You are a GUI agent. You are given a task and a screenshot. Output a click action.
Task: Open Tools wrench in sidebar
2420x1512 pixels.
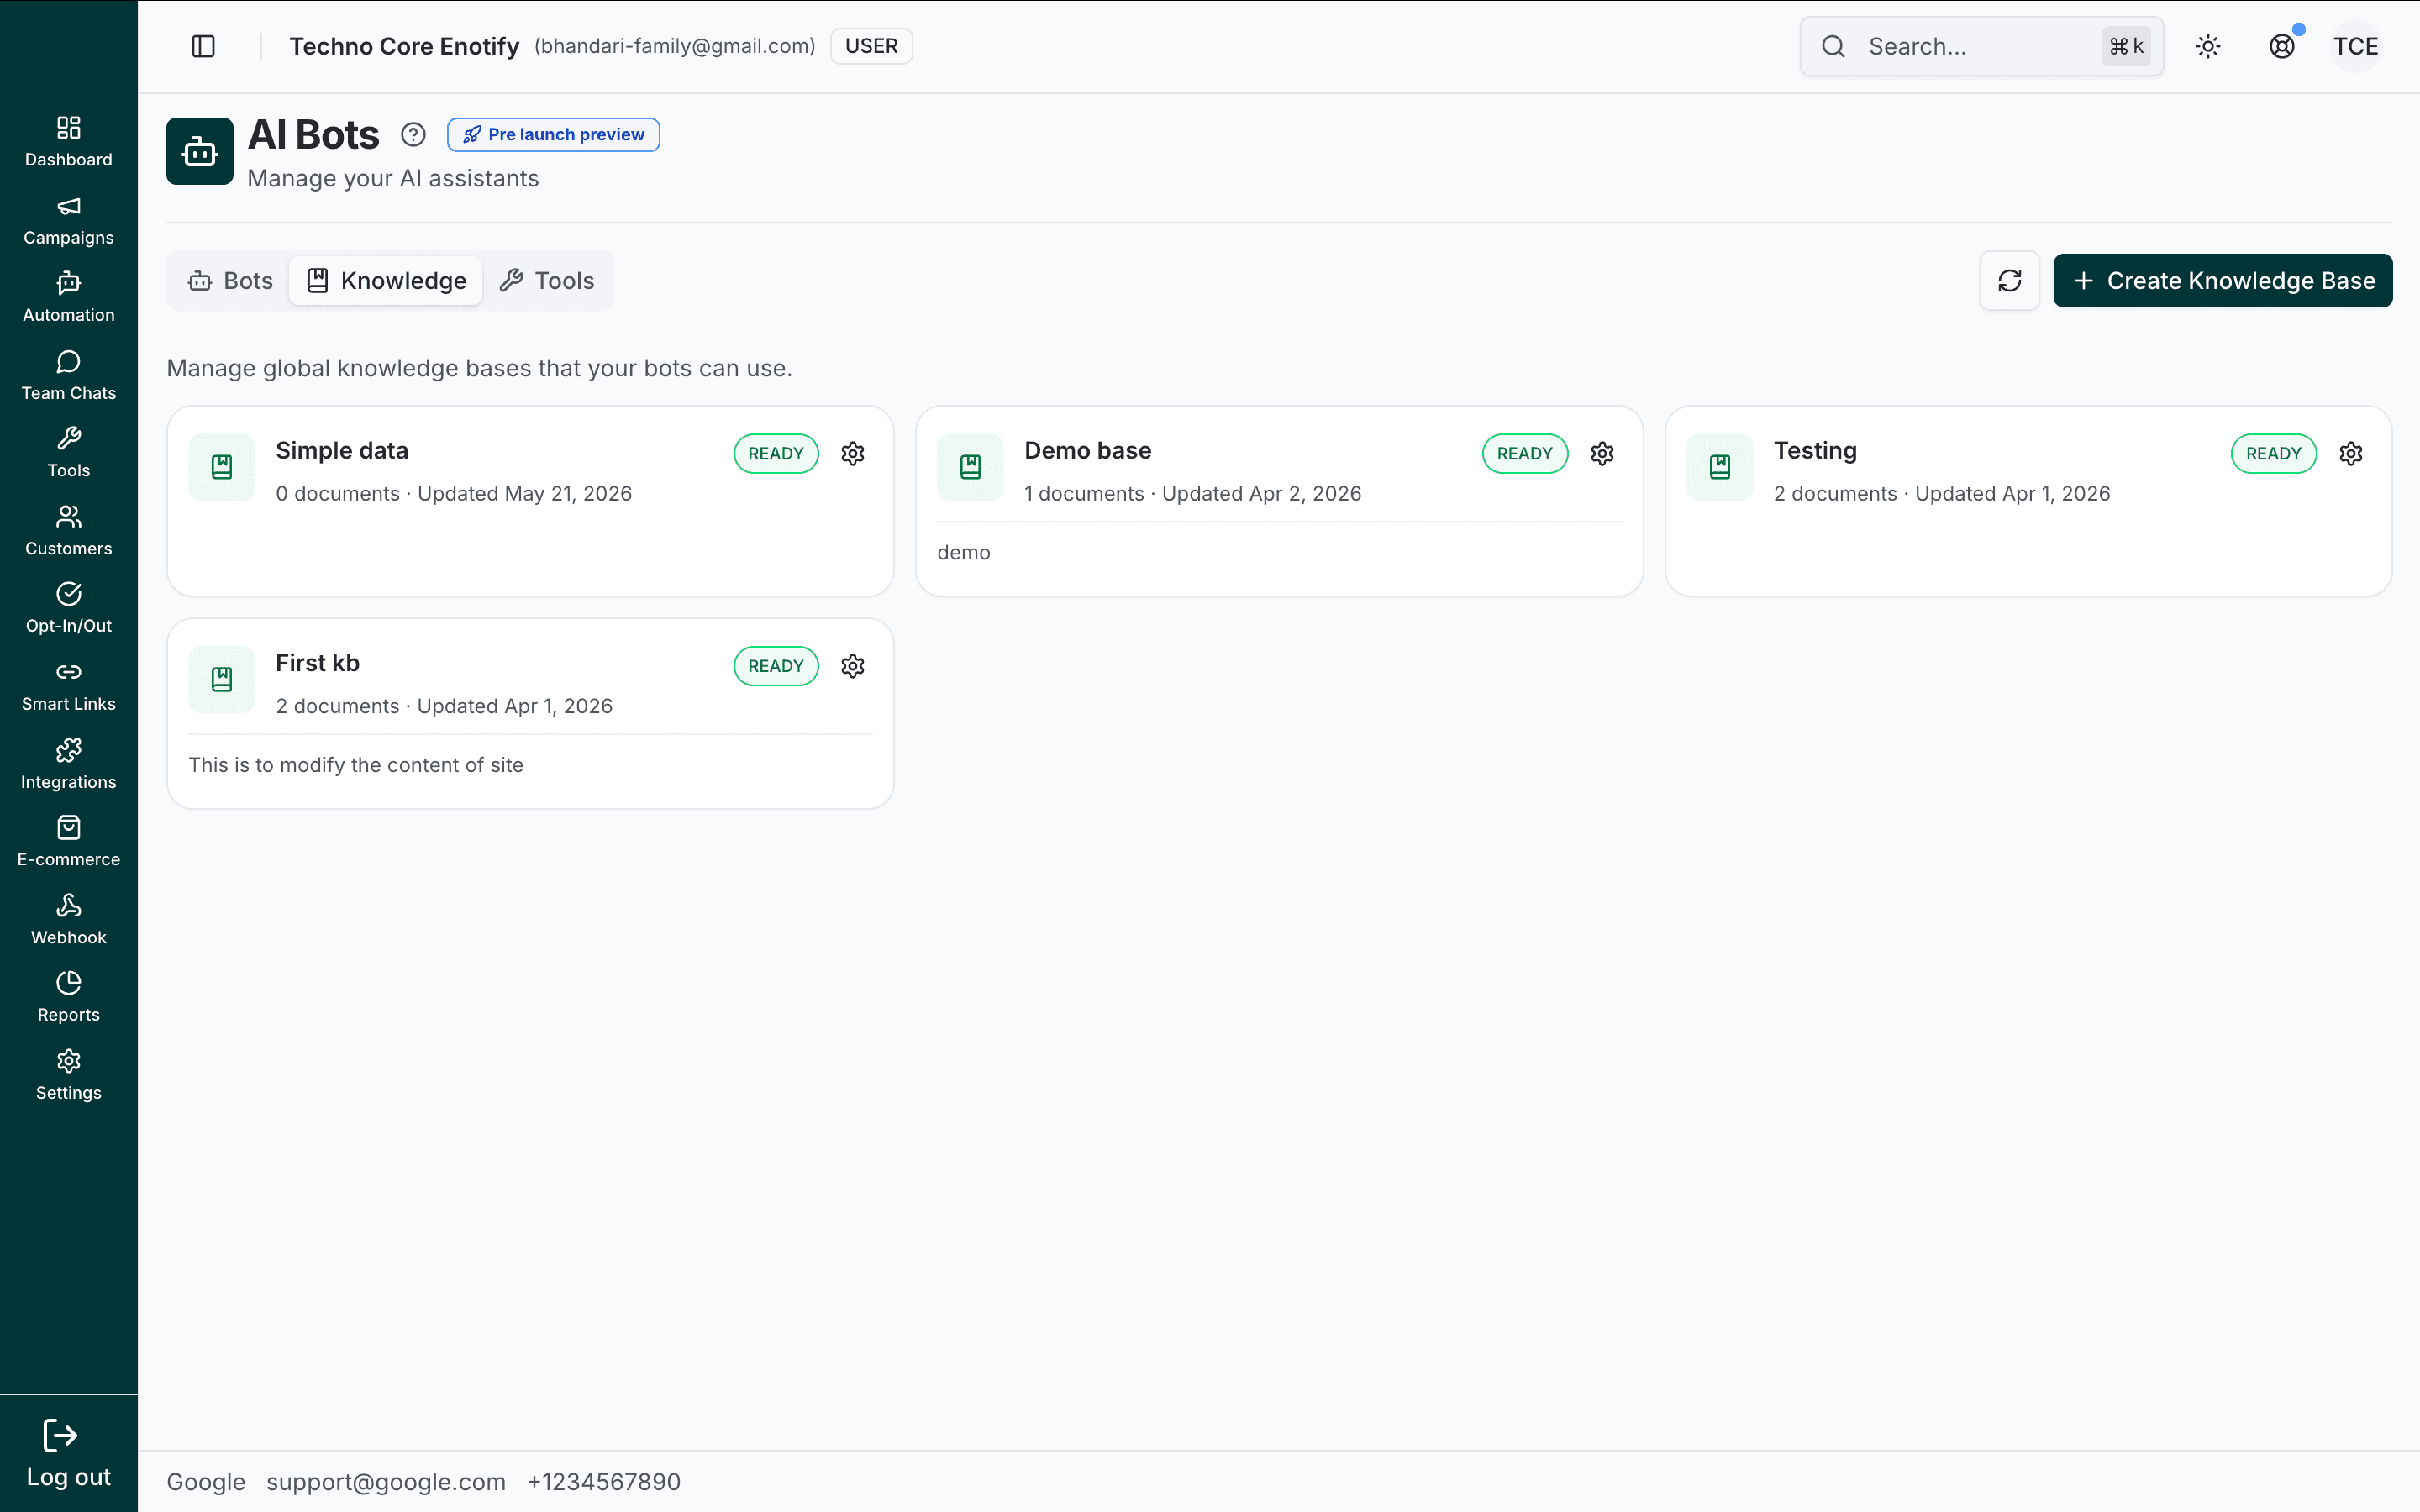click(x=68, y=453)
